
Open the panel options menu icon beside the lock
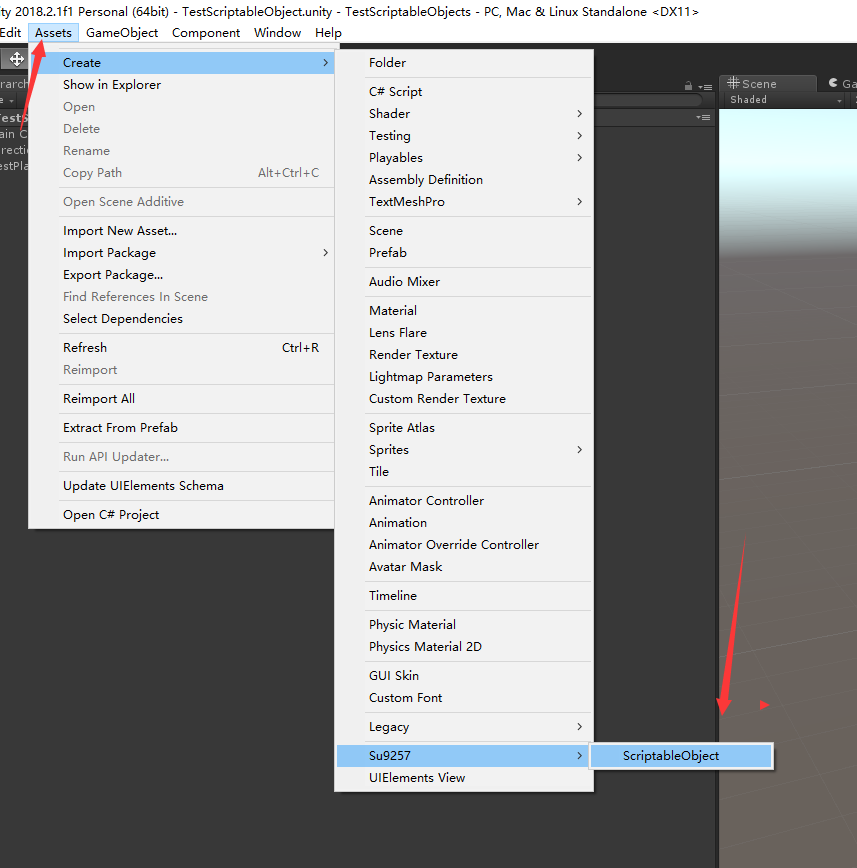point(705,87)
